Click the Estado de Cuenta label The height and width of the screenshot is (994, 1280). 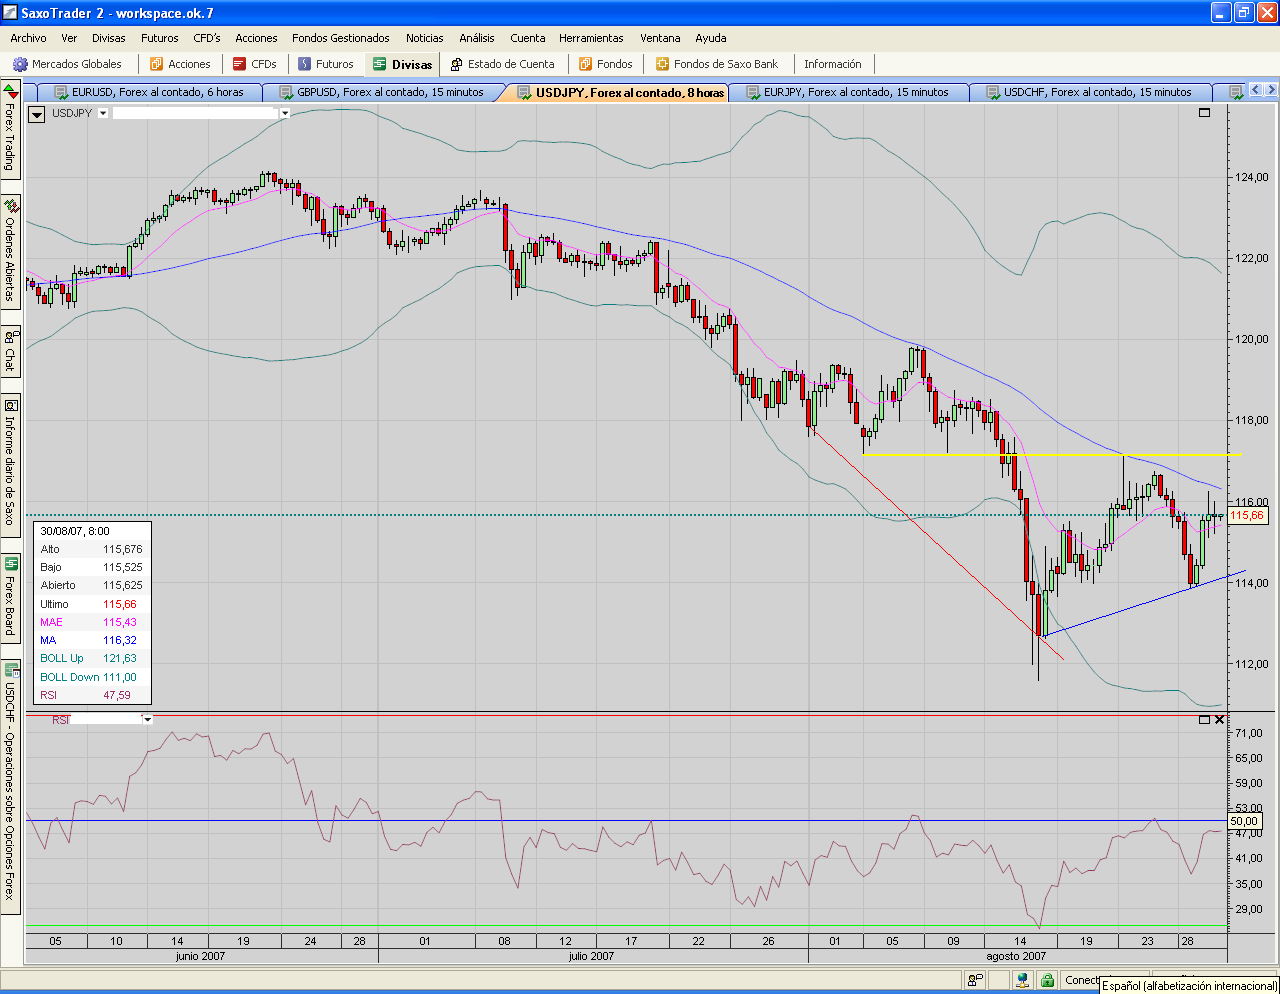point(511,64)
